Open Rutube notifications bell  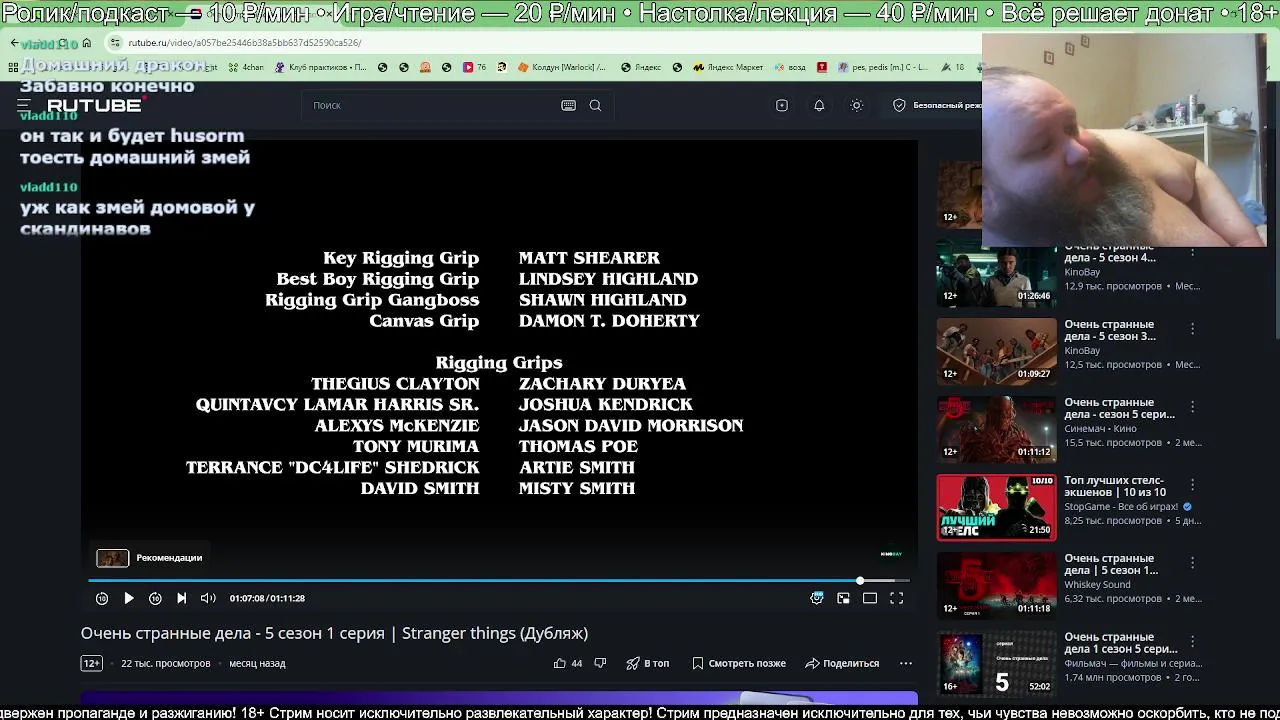tap(819, 105)
